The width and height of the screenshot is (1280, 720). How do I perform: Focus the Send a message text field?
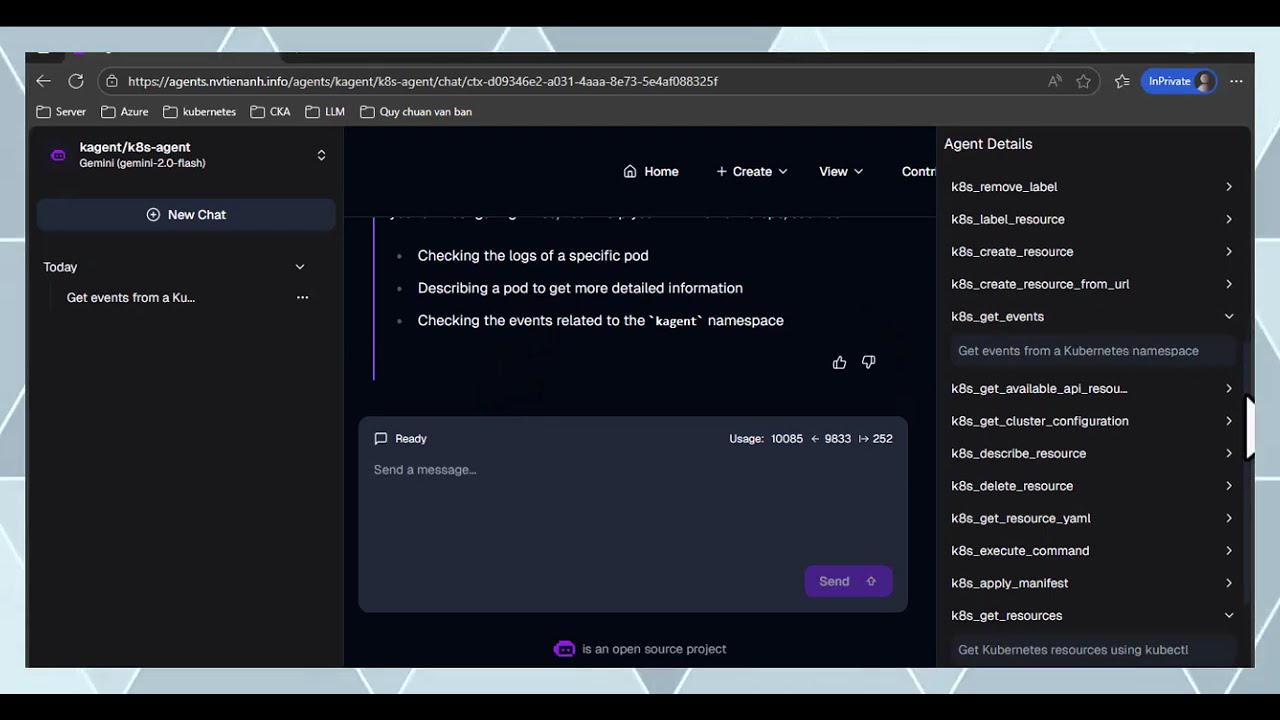633,510
